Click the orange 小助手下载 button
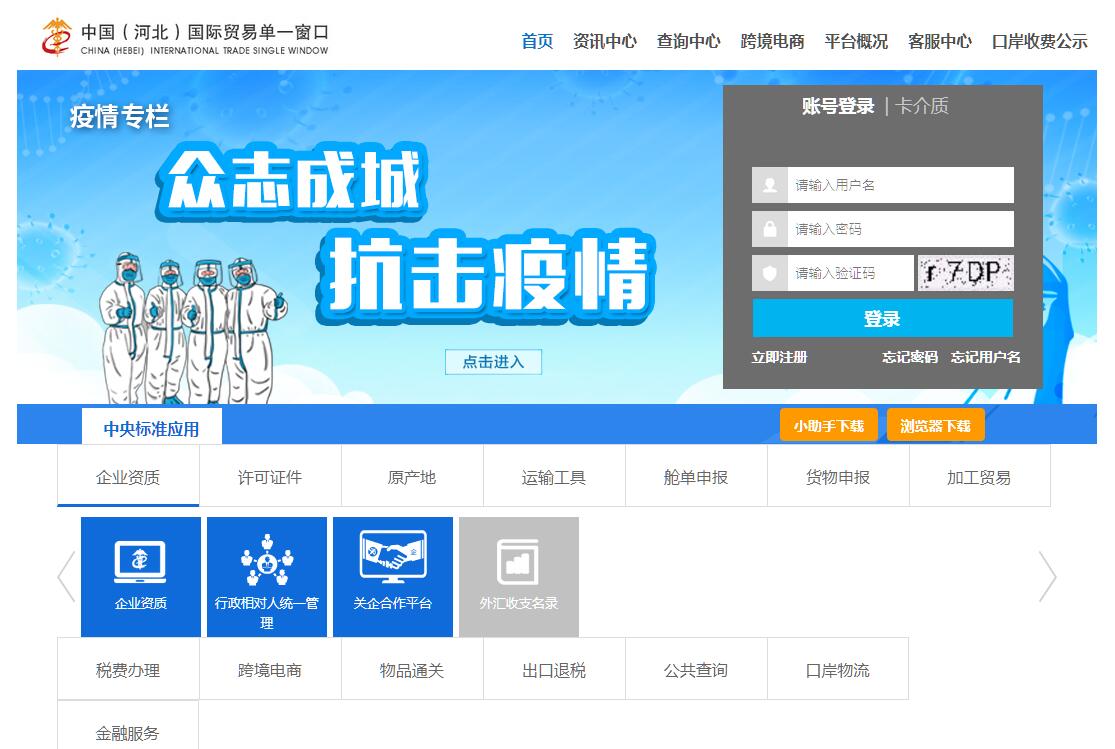The image size is (1115, 749). (828, 426)
